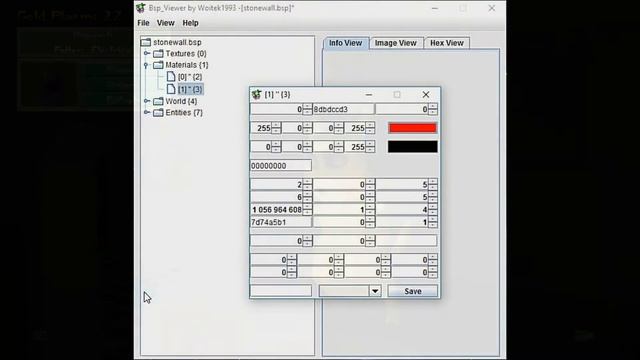Select the stonewall.bsp root item
Viewport: 640px width, 360px height.
tap(177, 42)
